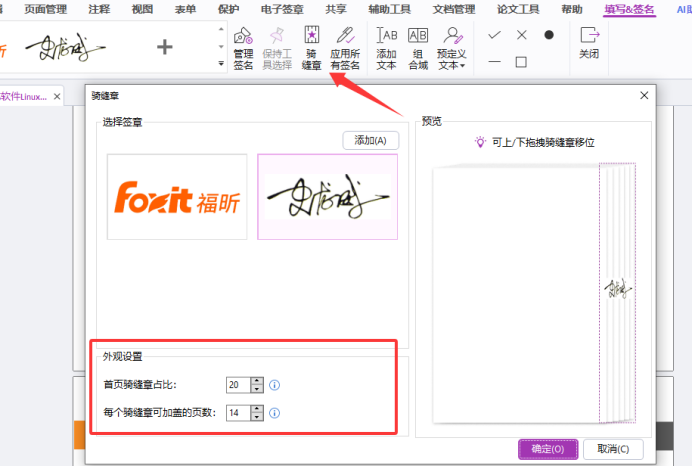Show info for 每个骑缝章可加盖的页数
Viewport: 693px width, 466px height.
point(274,413)
